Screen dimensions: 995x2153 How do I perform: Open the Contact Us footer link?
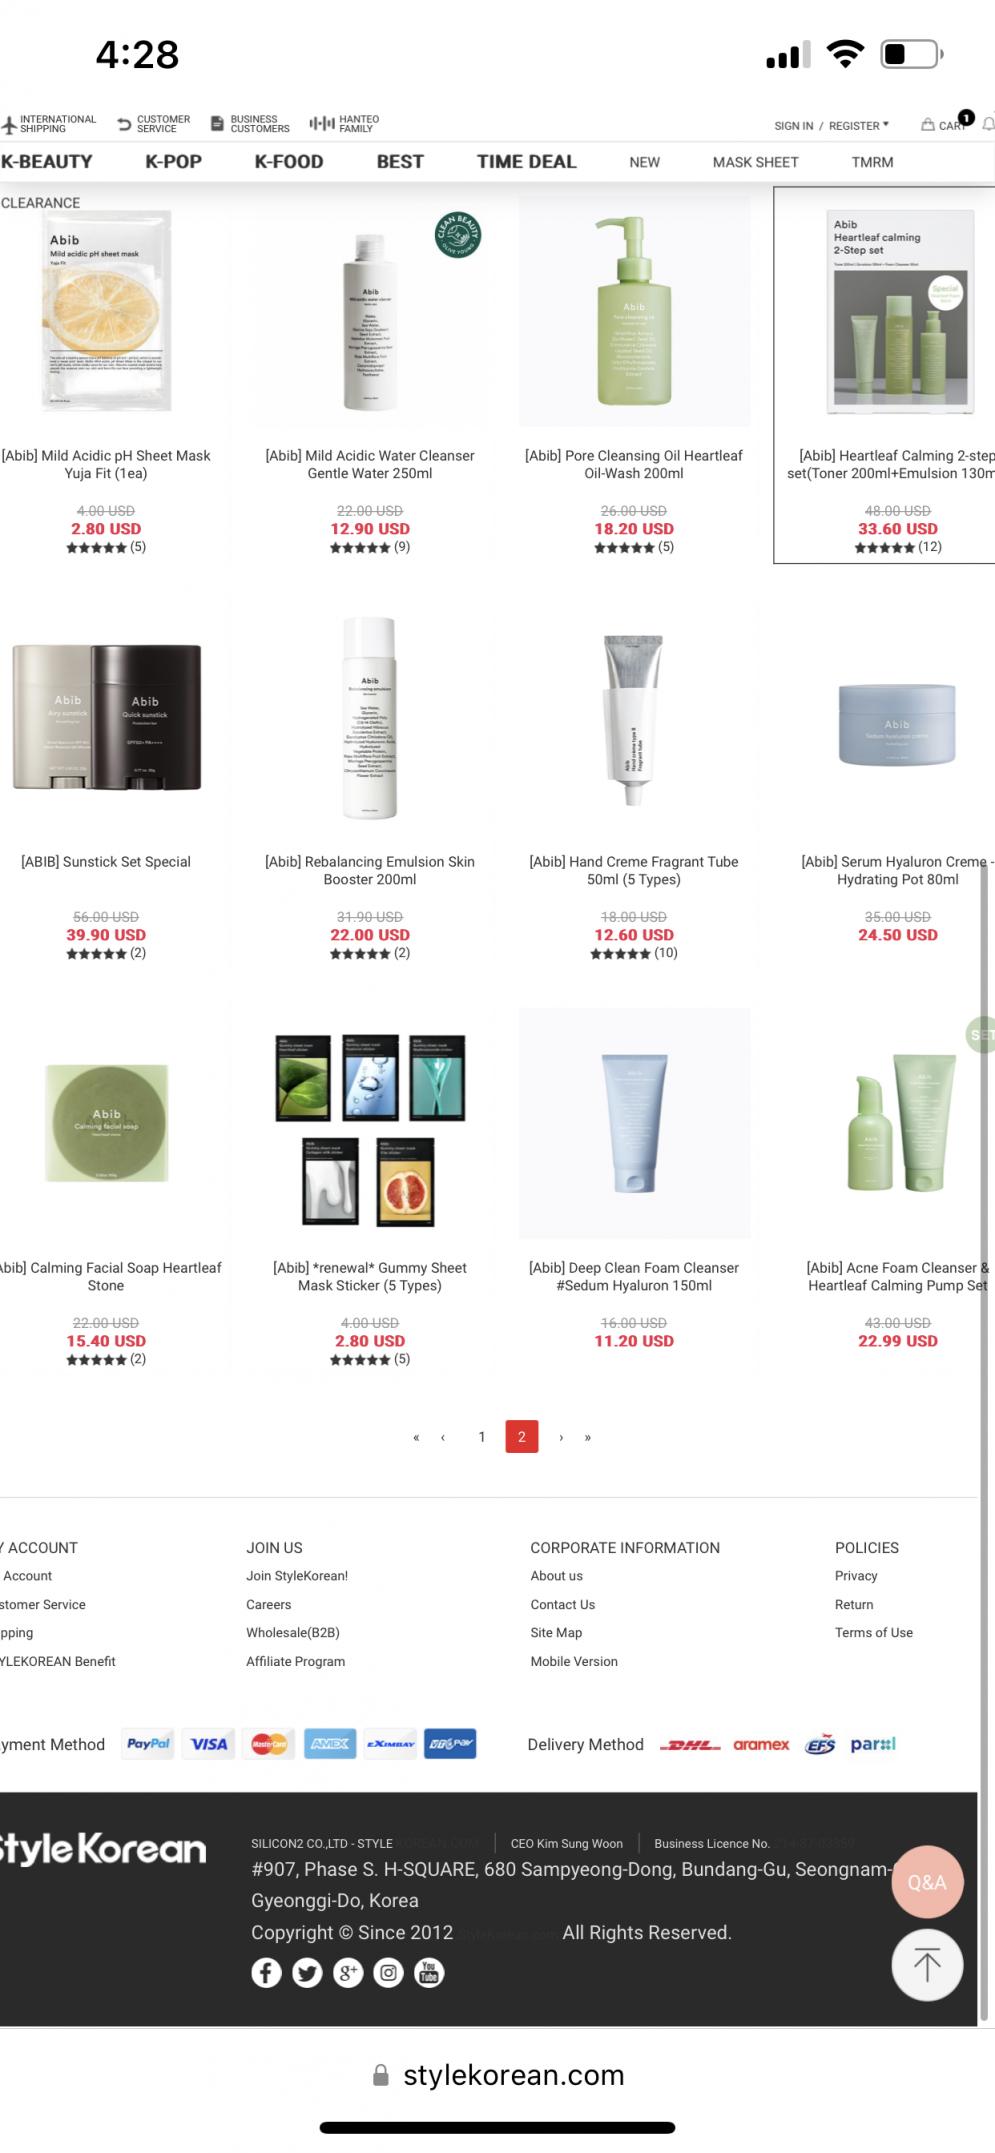click(x=563, y=1604)
